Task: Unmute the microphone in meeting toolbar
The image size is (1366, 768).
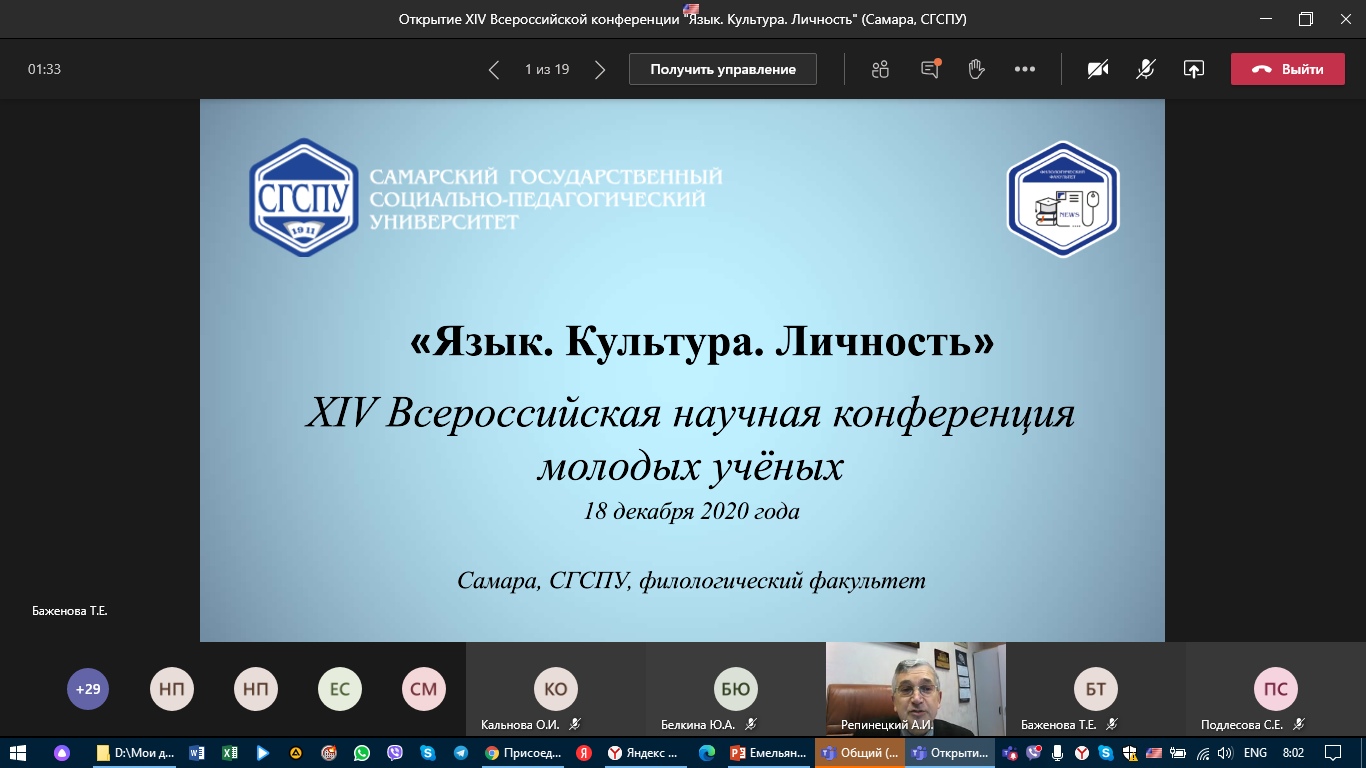Action: [1146, 69]
